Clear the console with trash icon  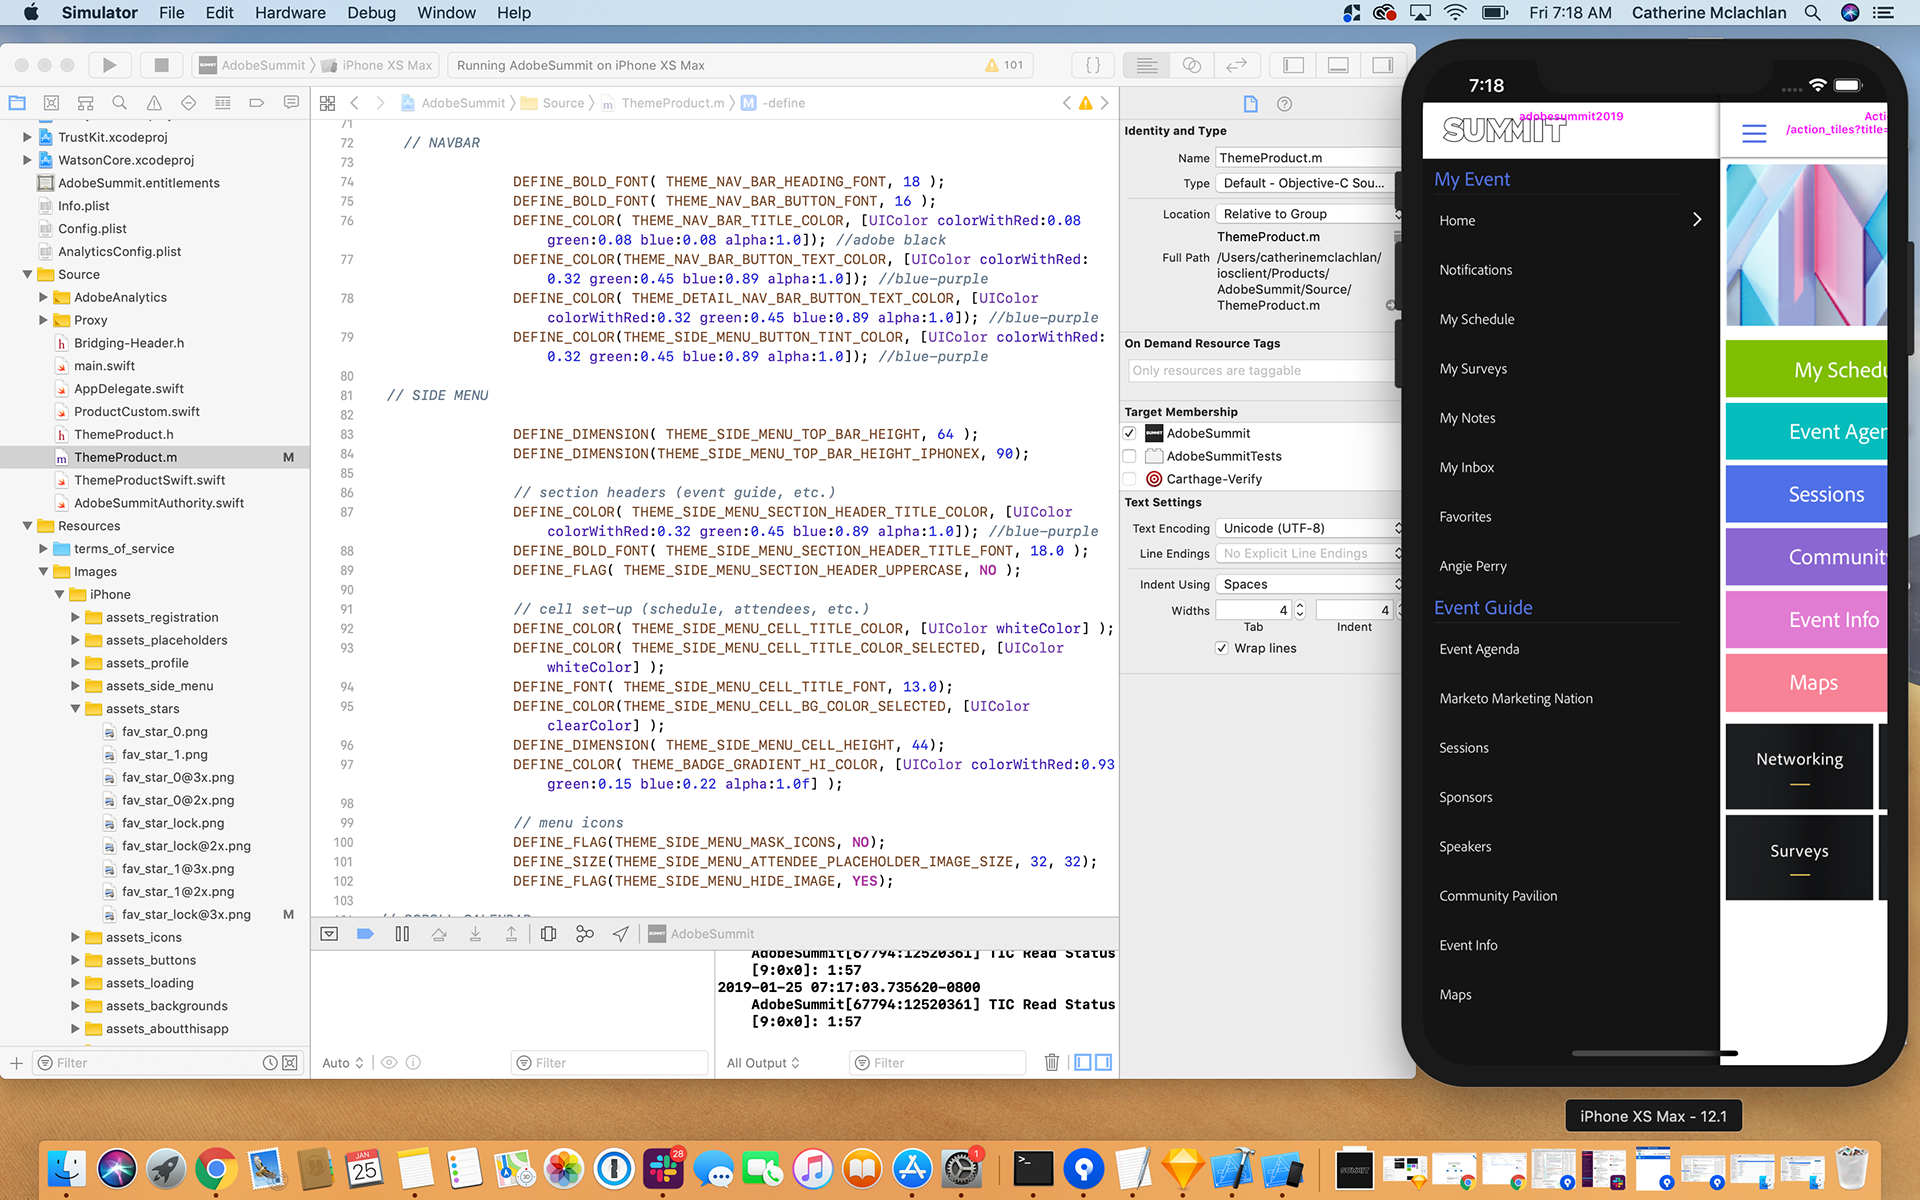(x=1052, y=1062)
